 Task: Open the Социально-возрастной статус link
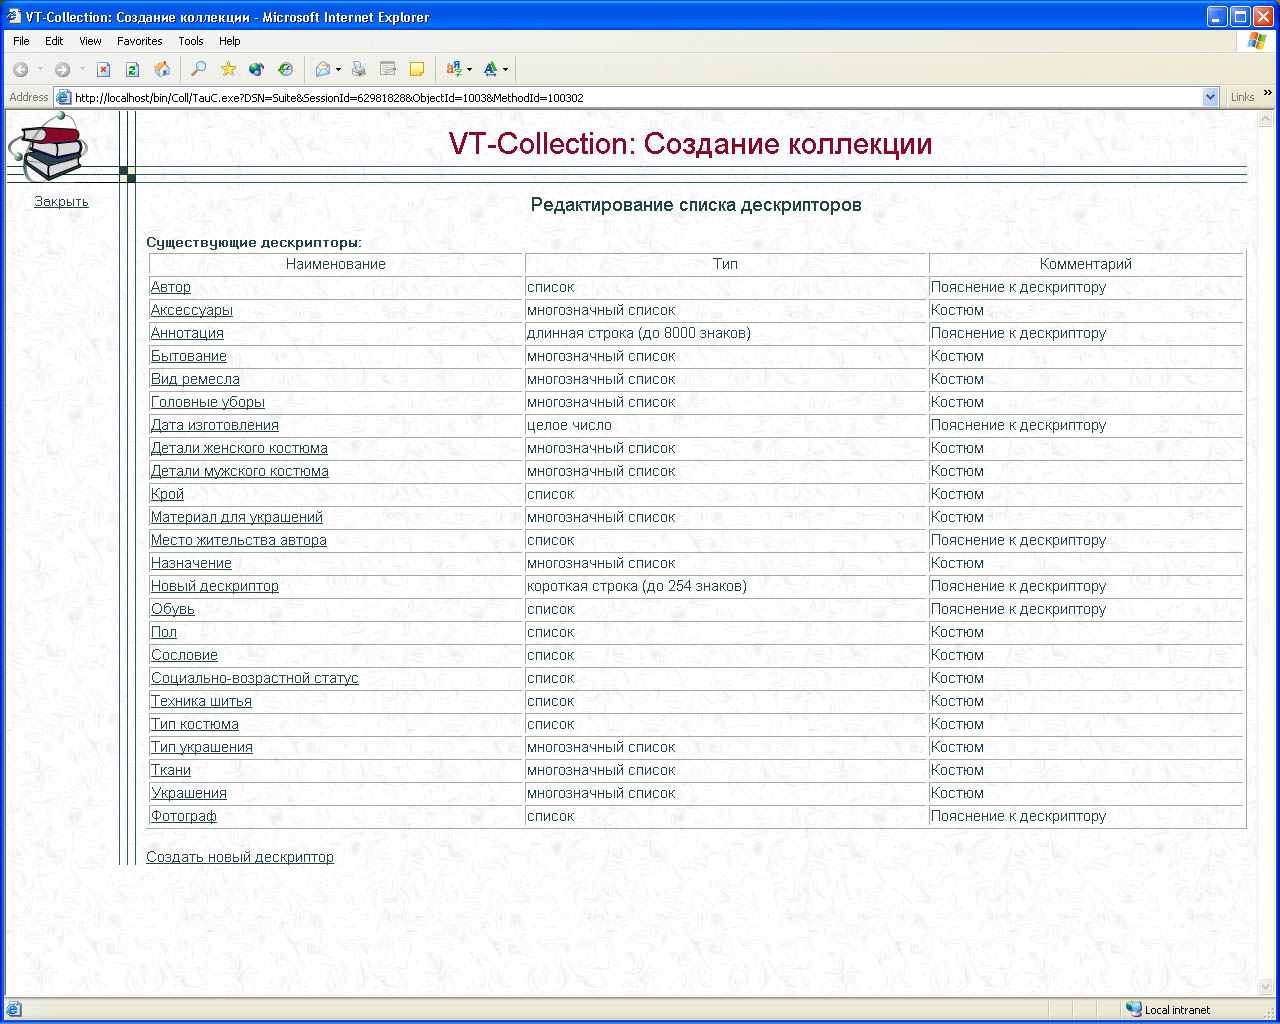255,678
